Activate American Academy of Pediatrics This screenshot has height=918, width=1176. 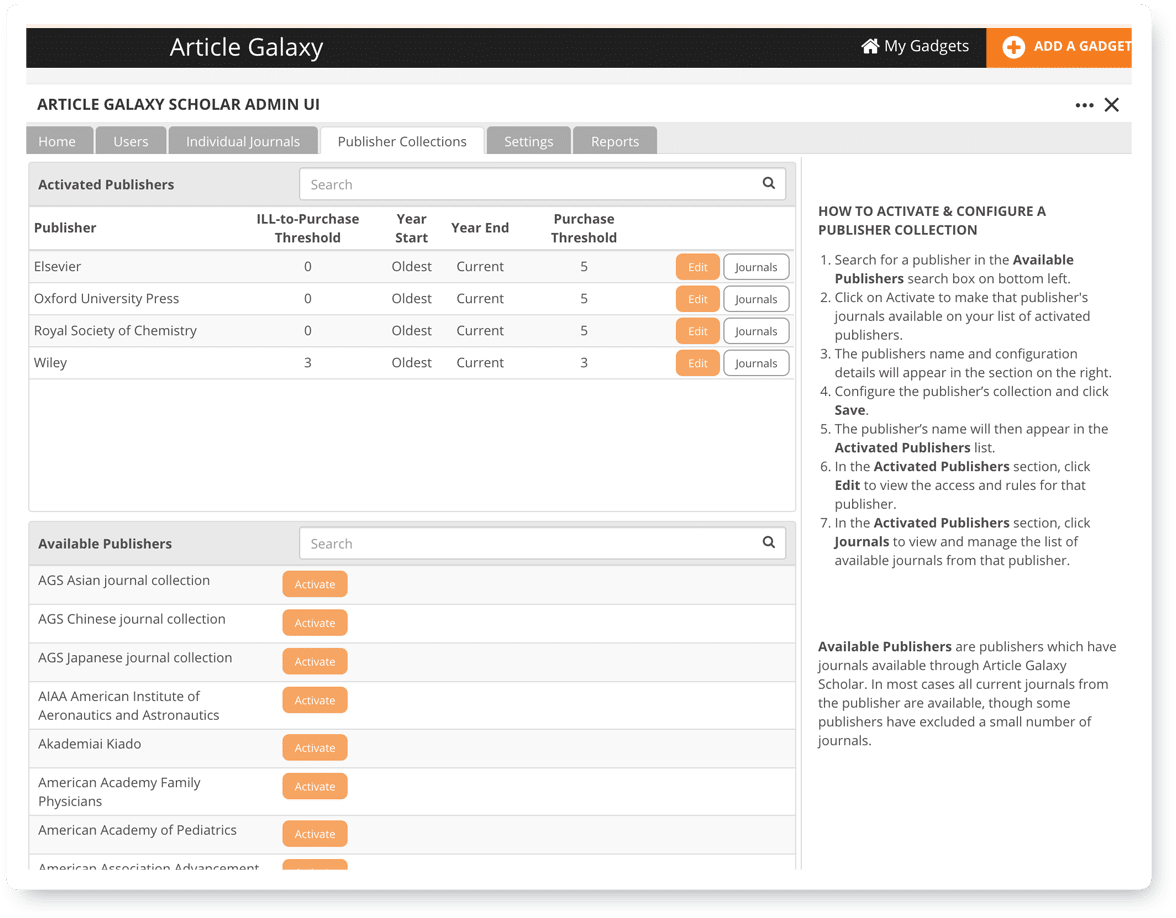pos(315,834)
